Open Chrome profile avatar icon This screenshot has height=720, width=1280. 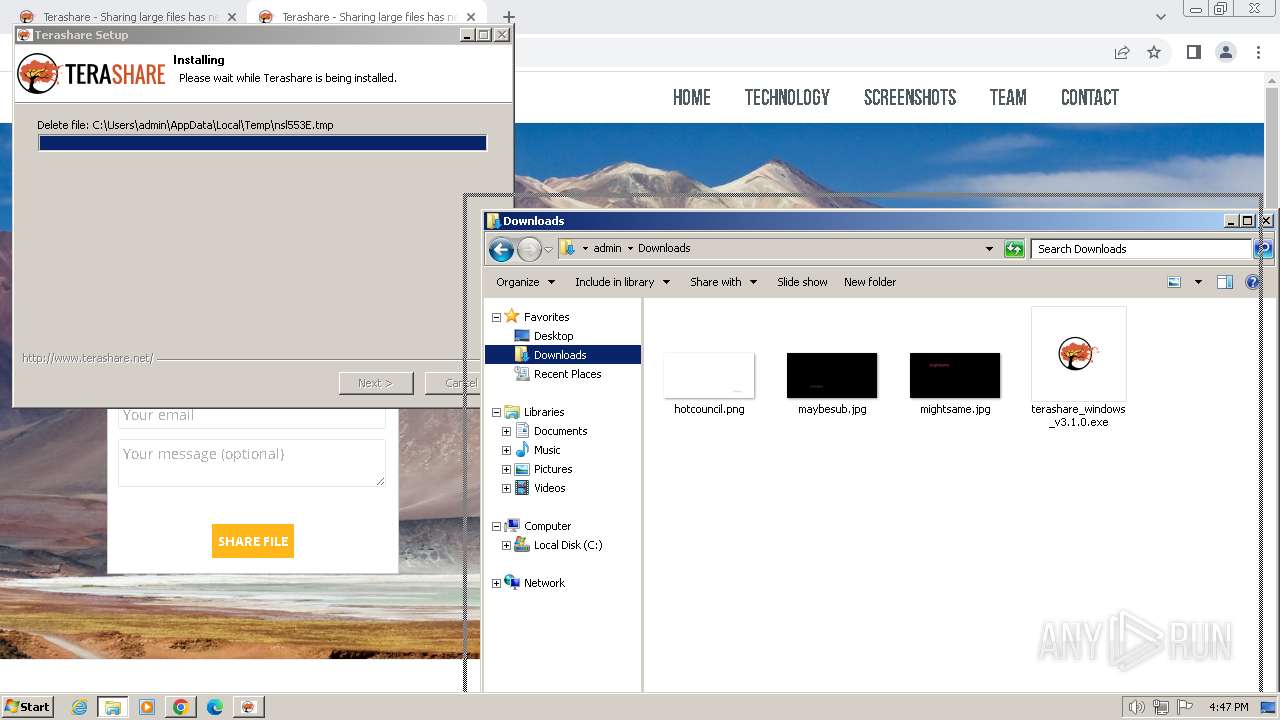pos(1225,52)
